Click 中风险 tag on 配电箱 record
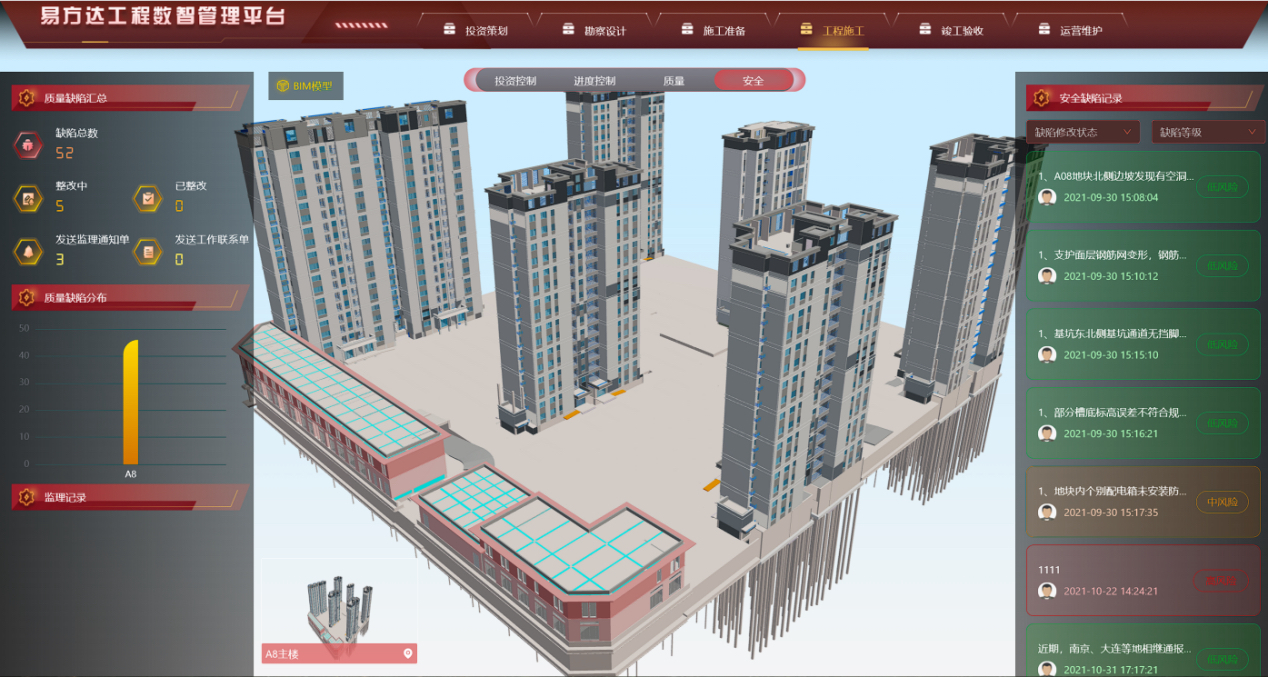1268x677 pixels. click(x=1222, y=502)
